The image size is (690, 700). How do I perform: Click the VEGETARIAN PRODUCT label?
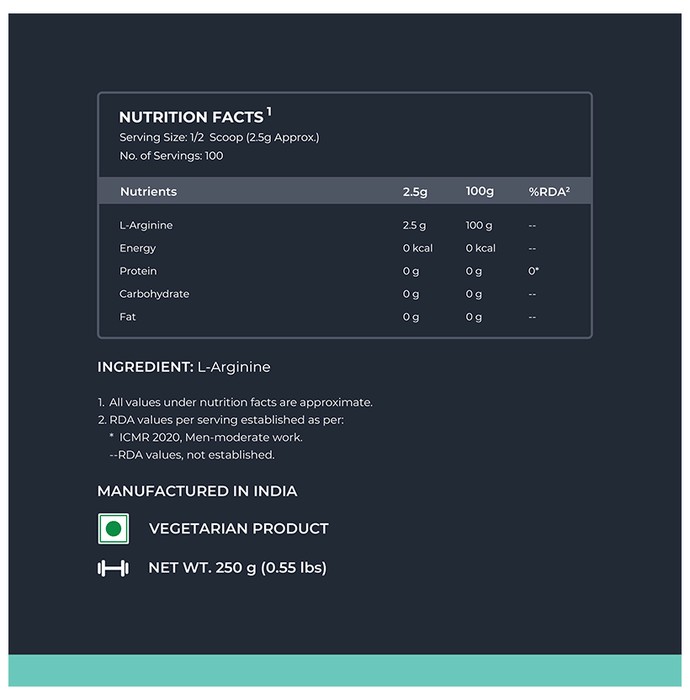click(x=239, y=529)
